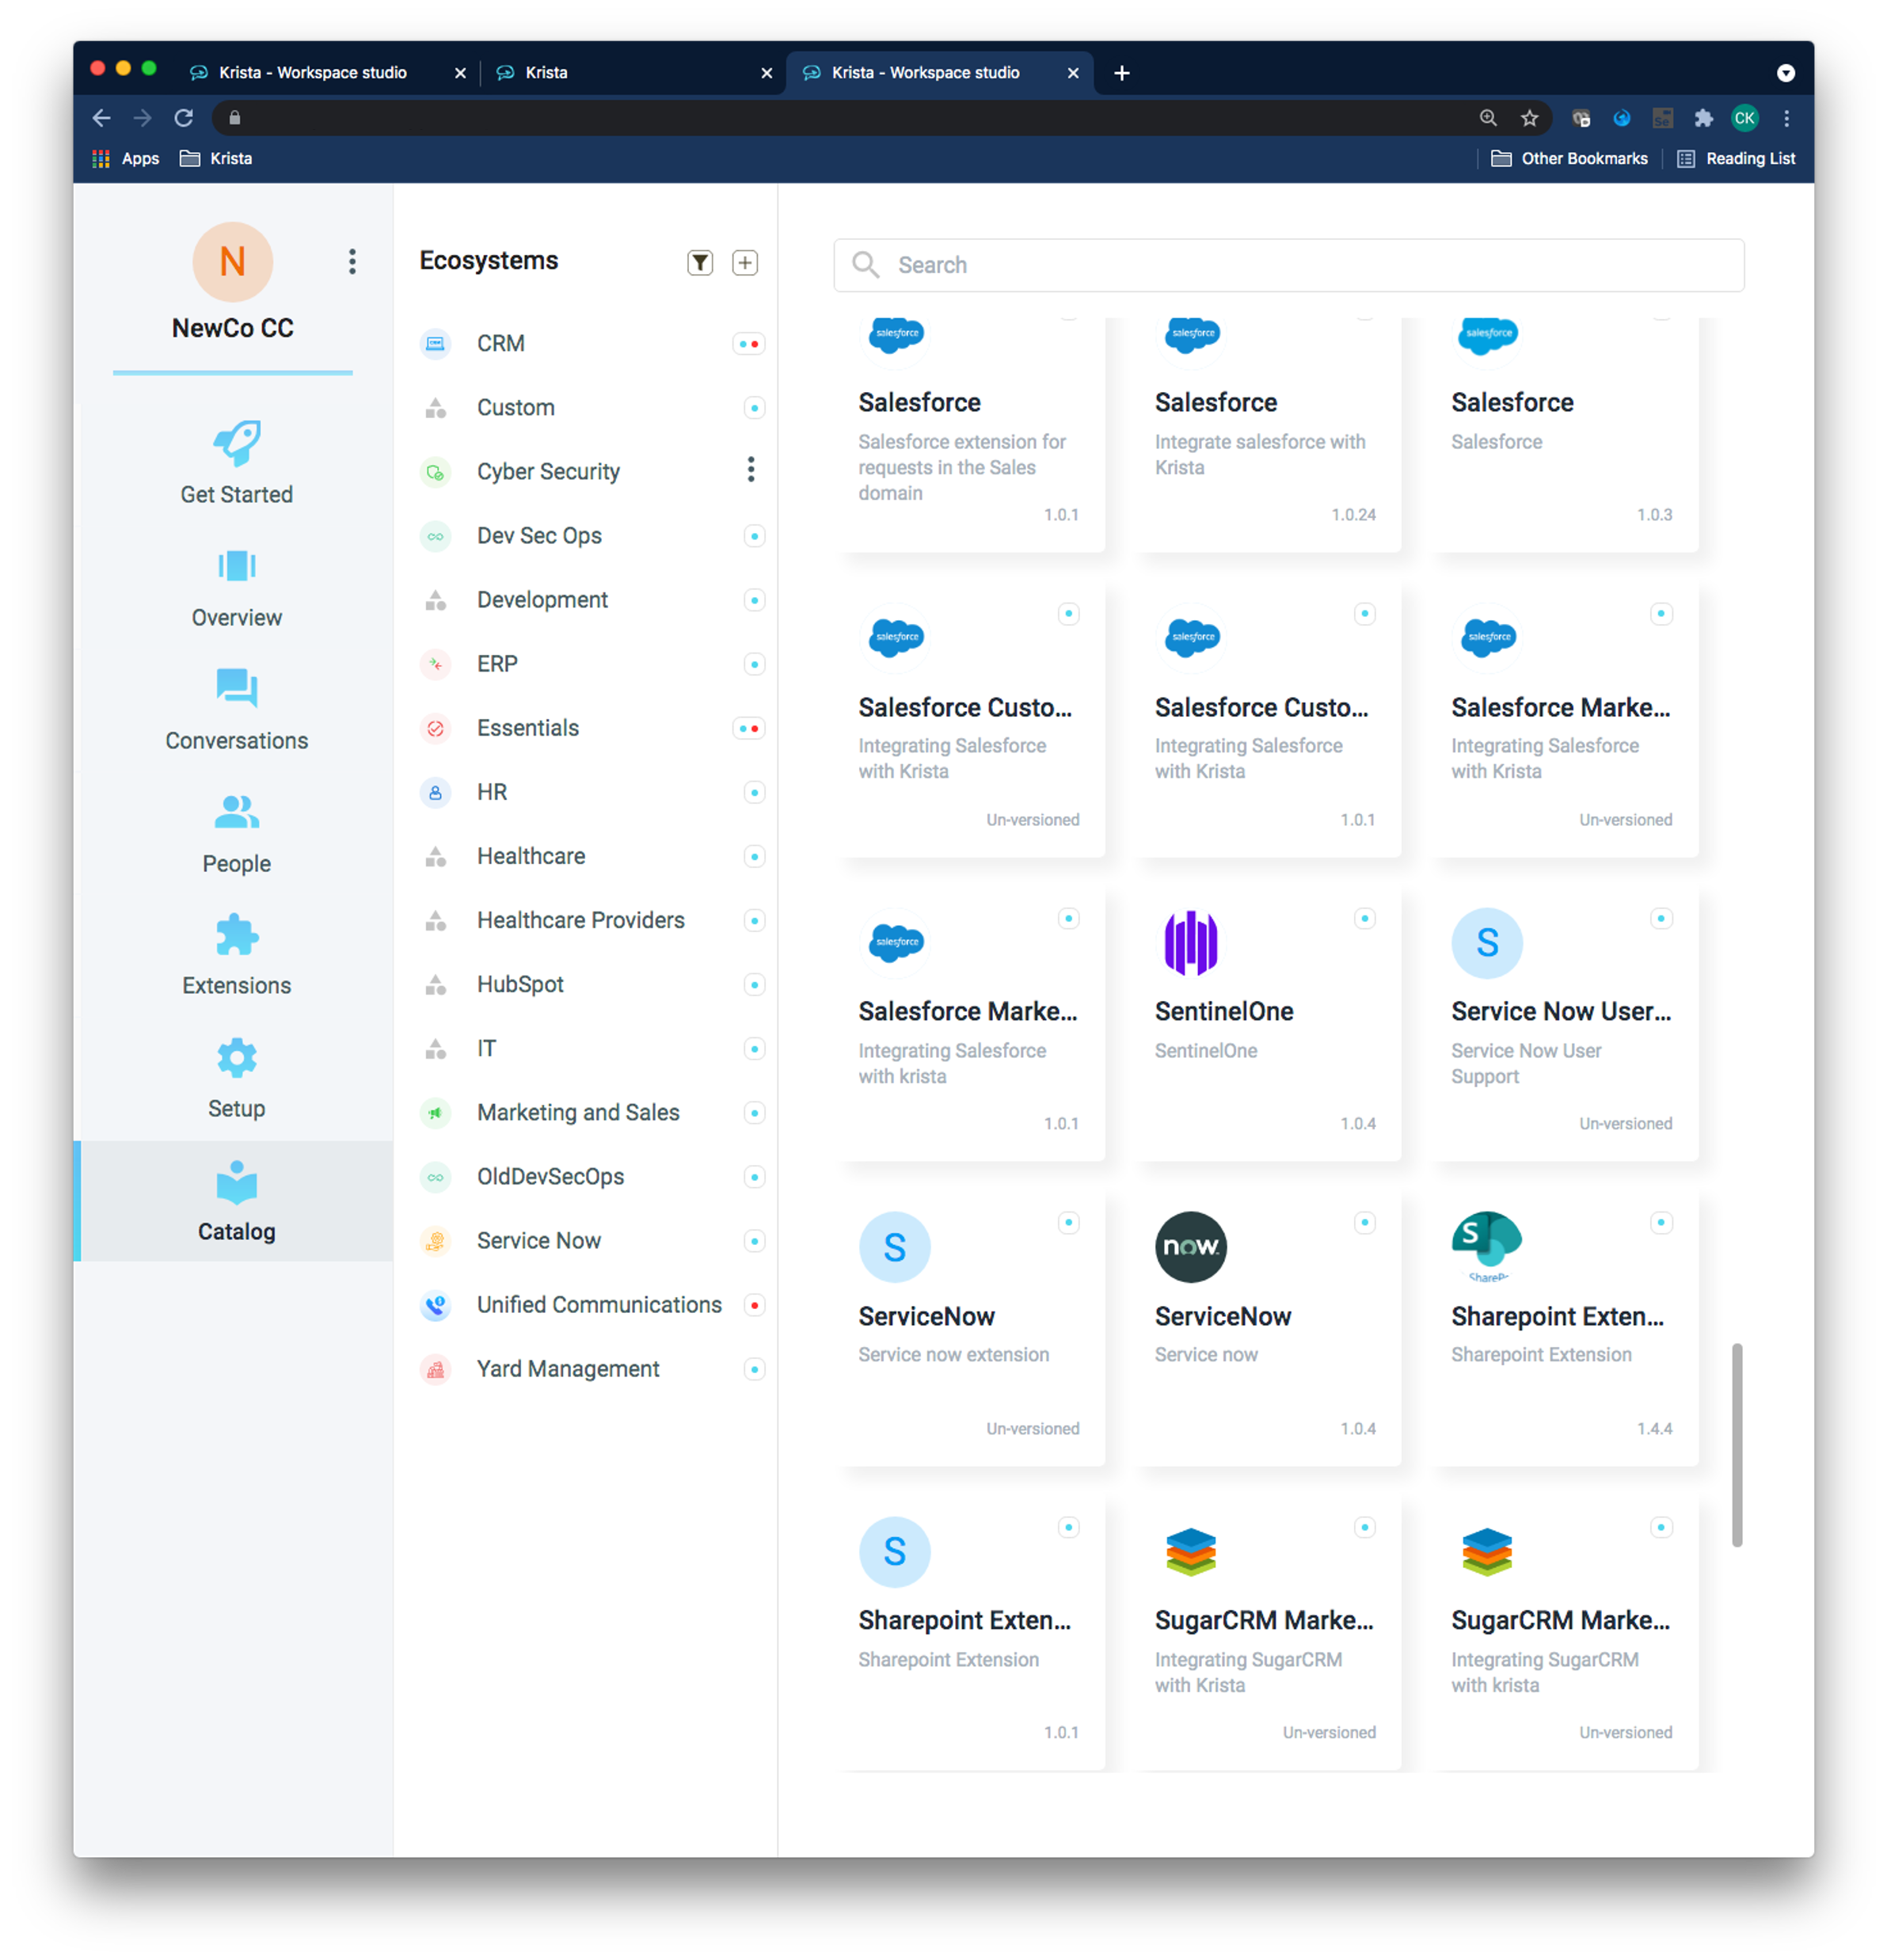Click the Custom status dot
The width and height of the screenshot is (1887, 1960).
[x=755, y=408]
